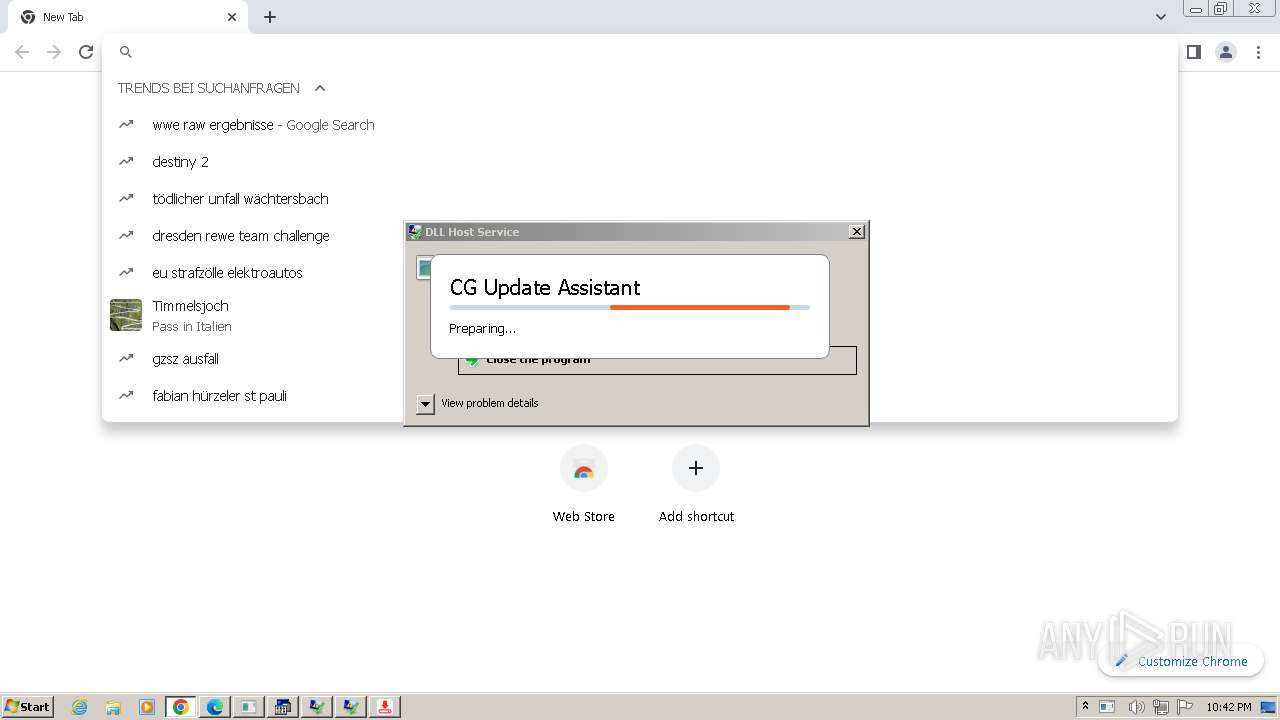Image resolution: width=1280 pixels, height=720 pixels.
Task: Expand View problem details in the dialog
Action: pos(426,404)
